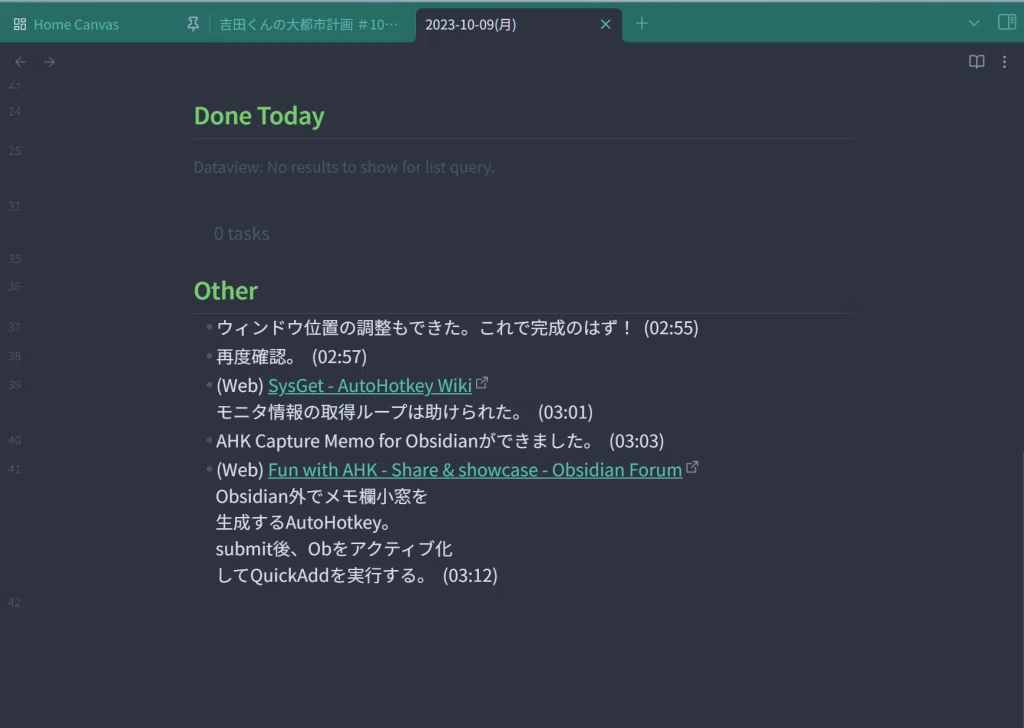The image size is (1024, 728).
Task: Click the Dataview no results message
Action: pos(344,167)
